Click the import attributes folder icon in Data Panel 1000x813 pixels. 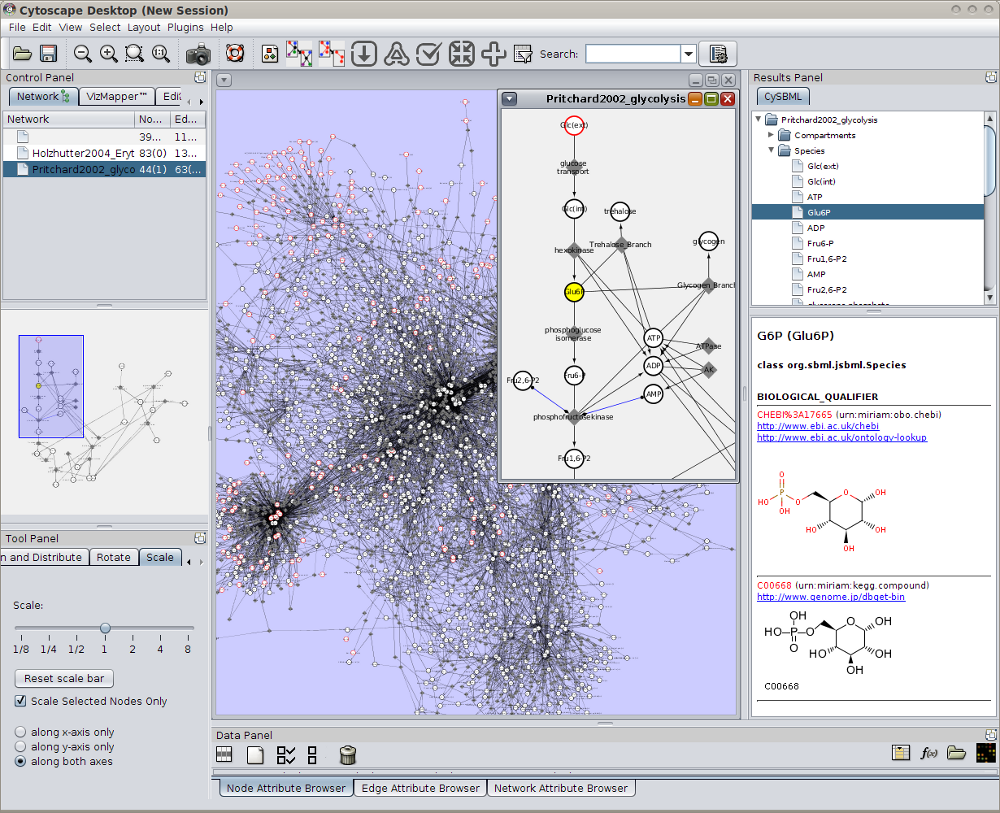click(956, 753)
